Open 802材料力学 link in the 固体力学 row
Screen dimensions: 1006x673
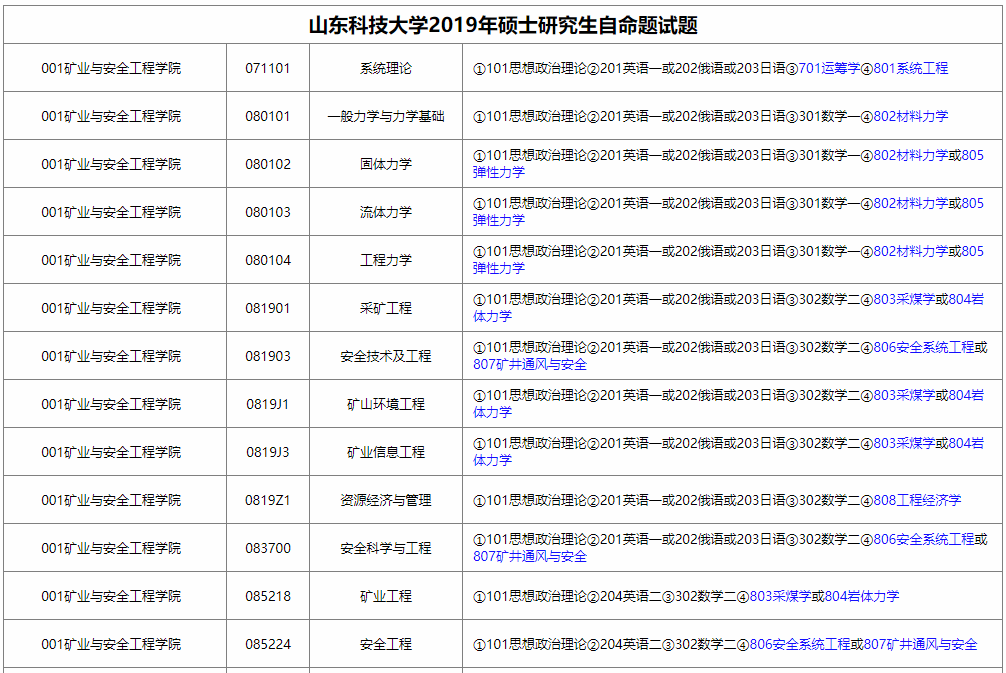[x=910, y=155]
